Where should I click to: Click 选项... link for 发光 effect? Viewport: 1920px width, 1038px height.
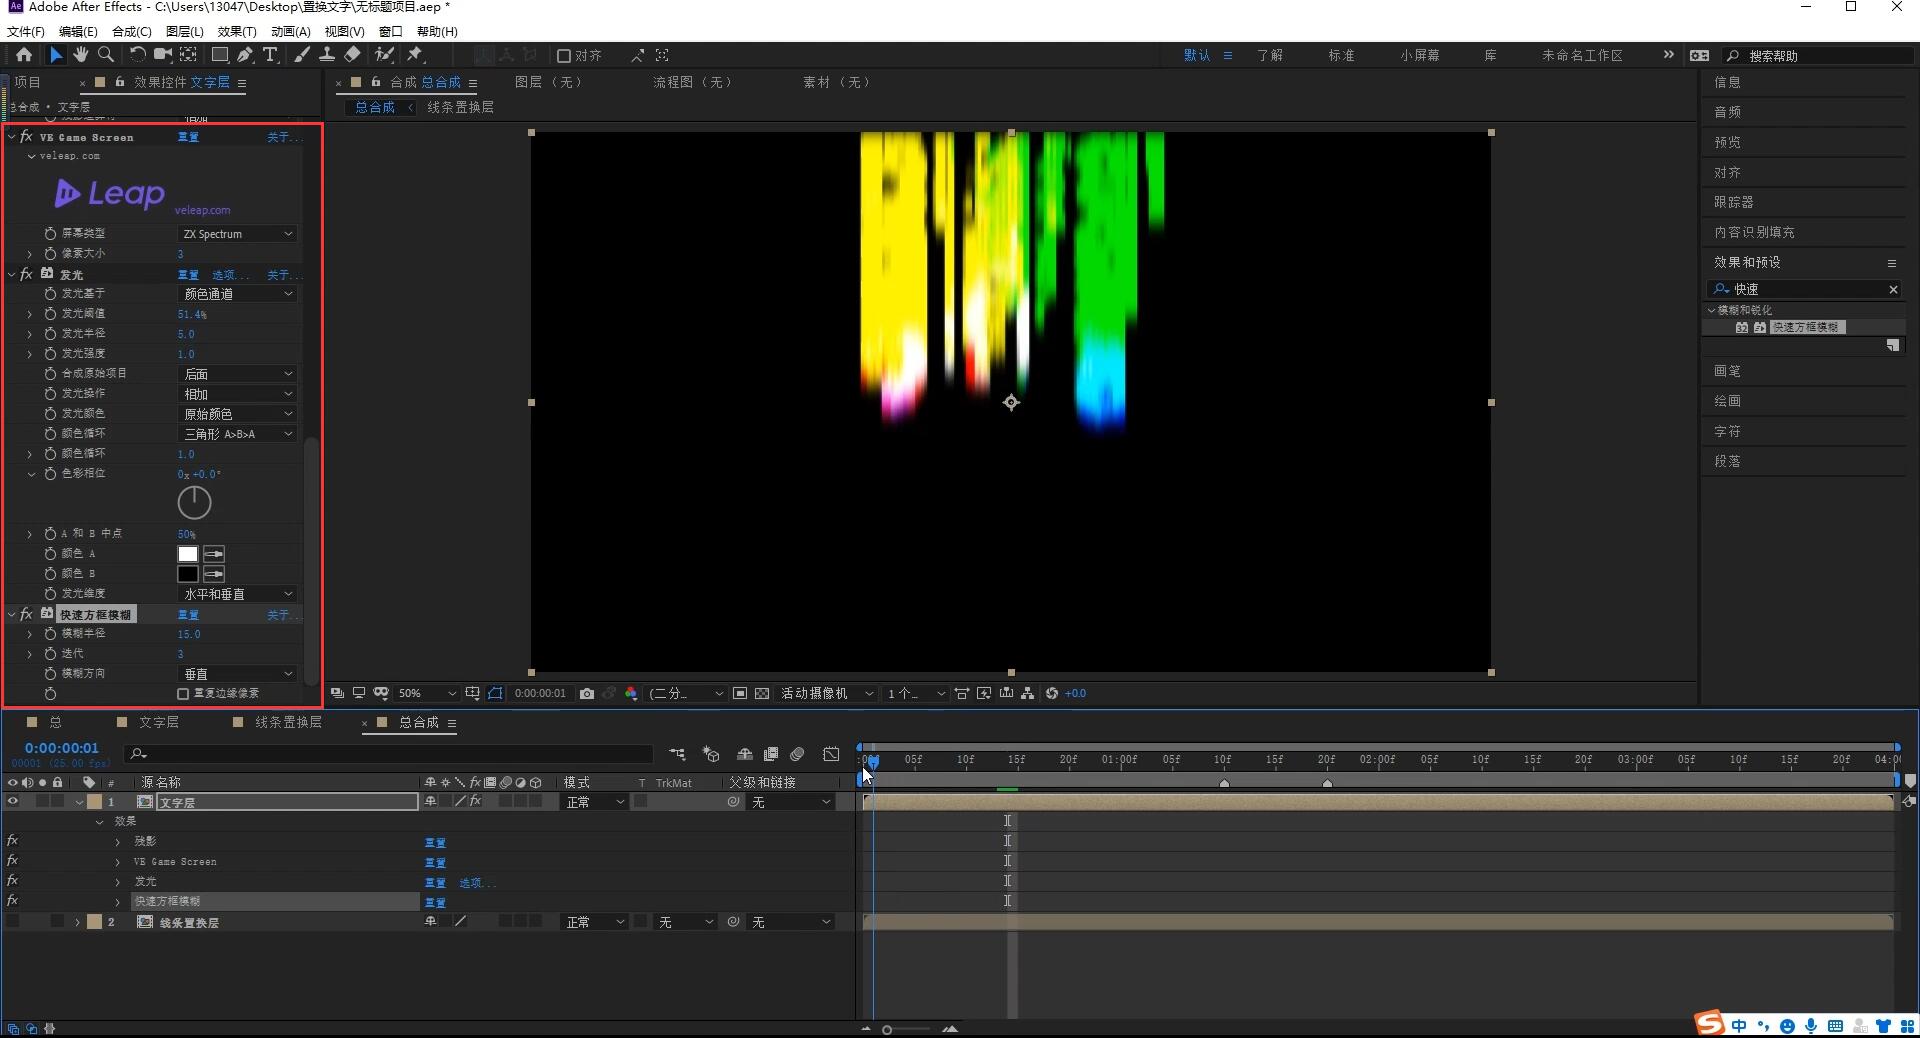click(230, 274)
